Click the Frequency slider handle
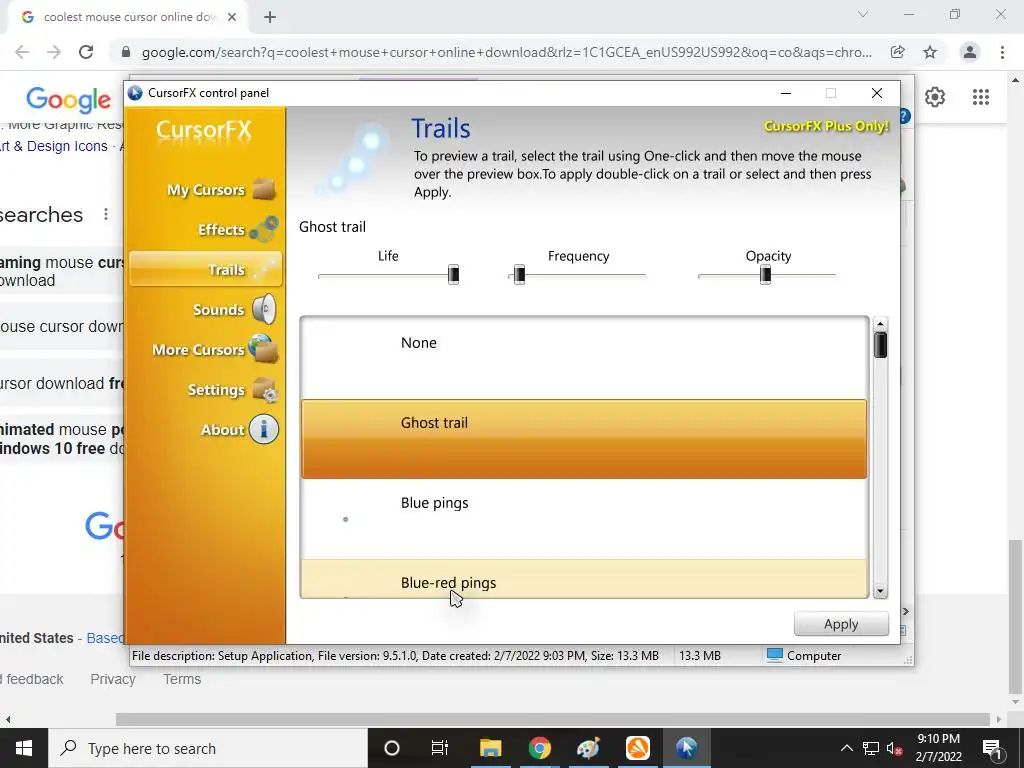Screen dimensions: 1024x768 [519, 274]
